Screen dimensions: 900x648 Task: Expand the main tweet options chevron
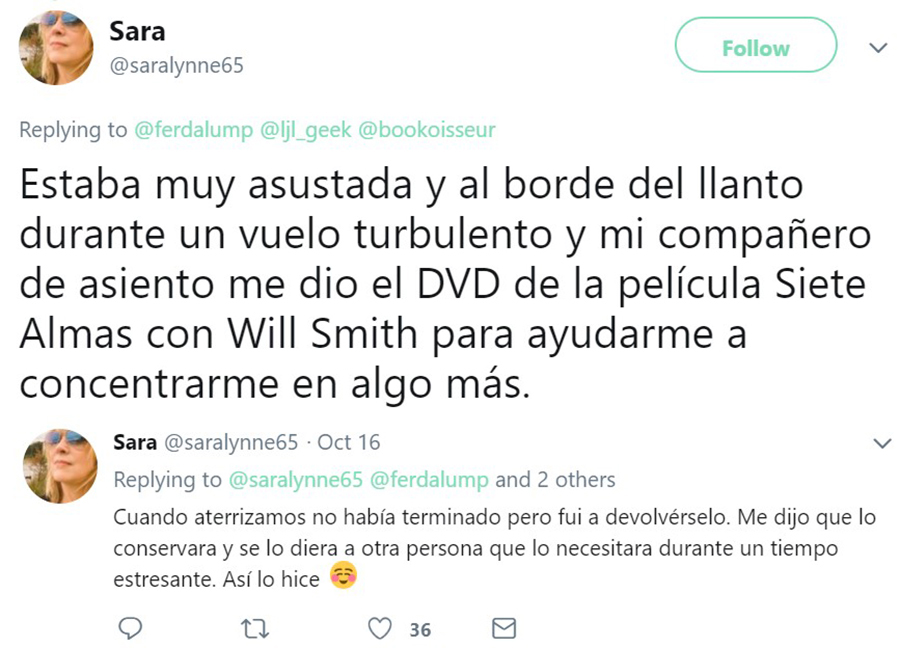click(x=878, y=48)
